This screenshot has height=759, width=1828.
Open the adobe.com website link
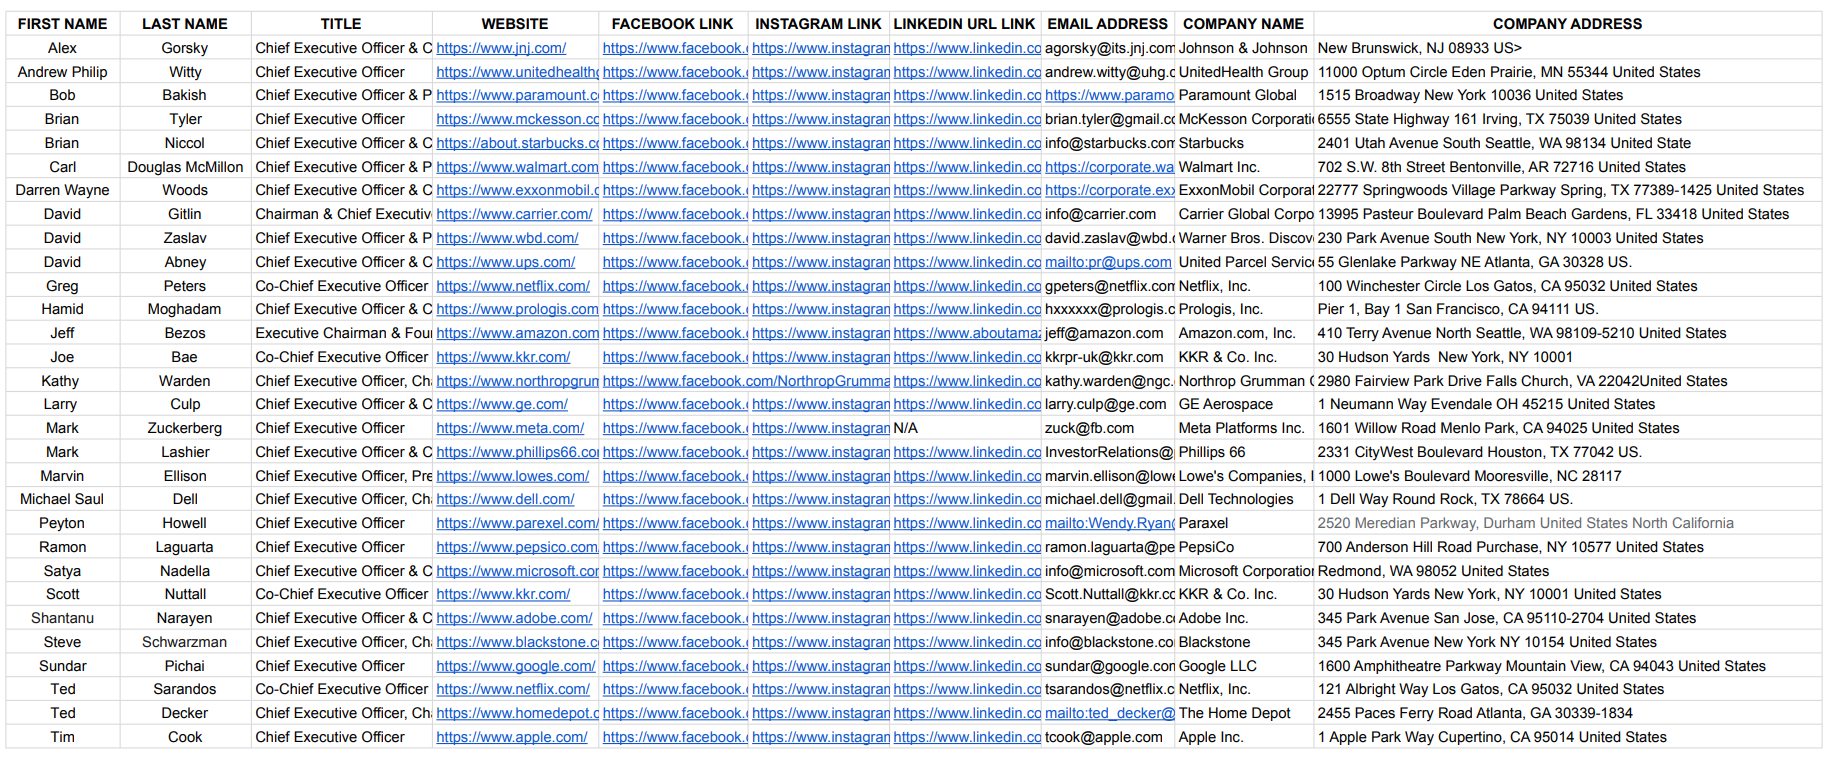tap(514, 618)
